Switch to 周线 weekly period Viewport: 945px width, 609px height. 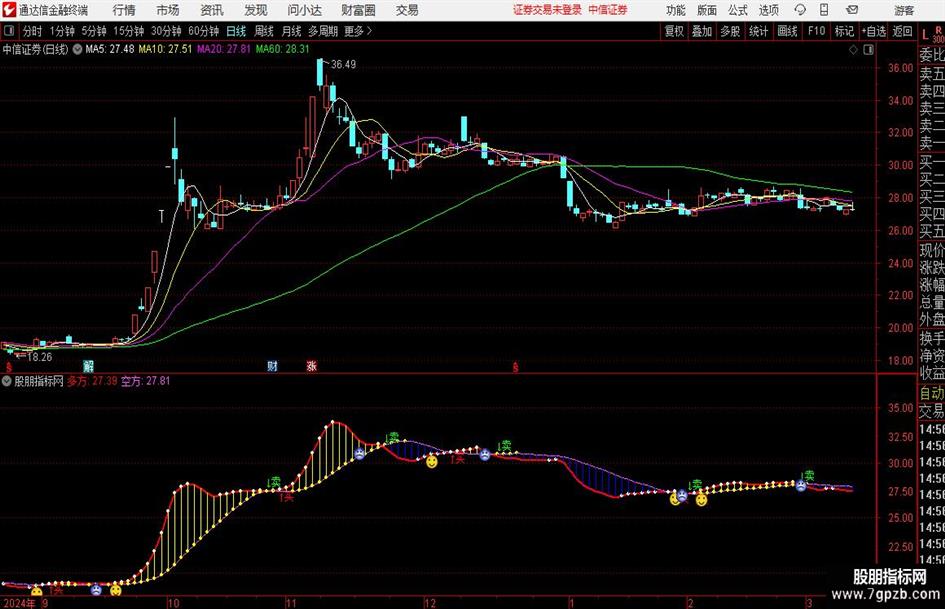[263, 31]
